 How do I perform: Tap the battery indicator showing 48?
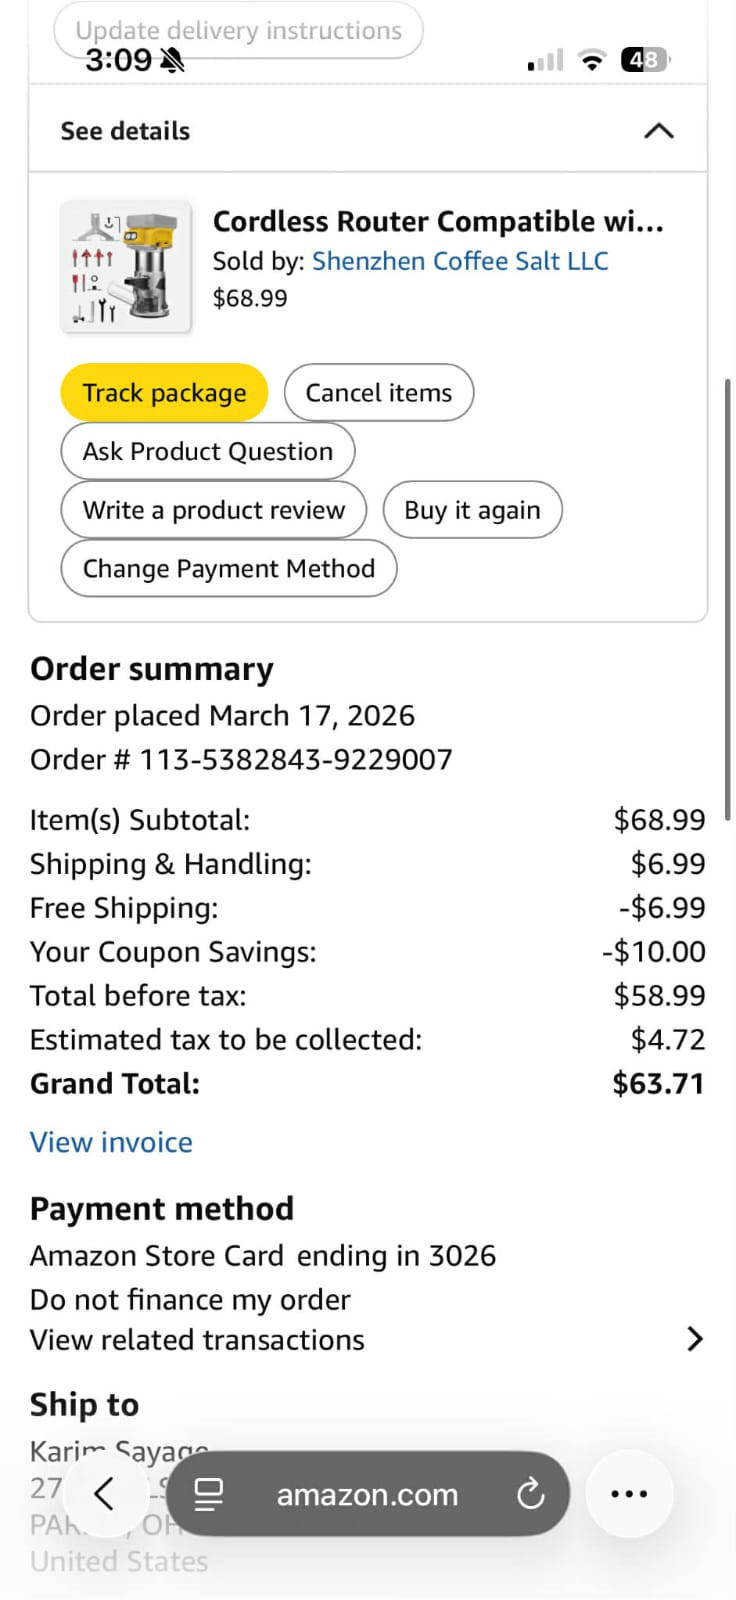point(645,60)
